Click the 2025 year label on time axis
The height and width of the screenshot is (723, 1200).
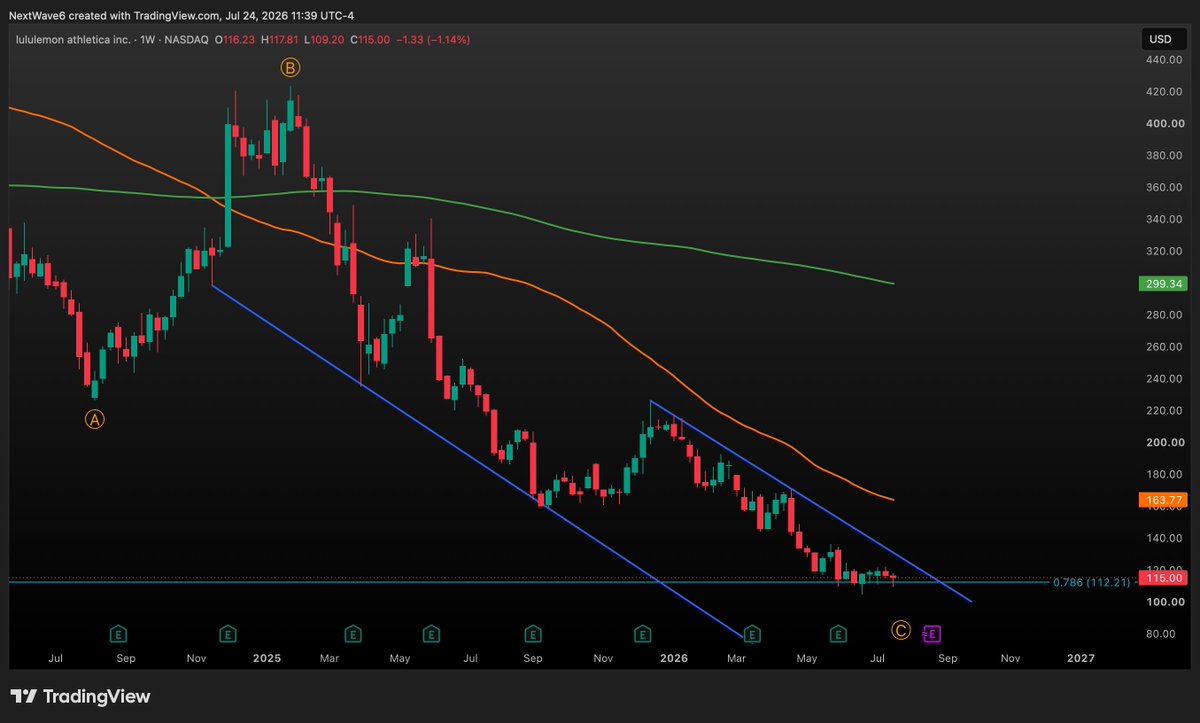(267, 659)
